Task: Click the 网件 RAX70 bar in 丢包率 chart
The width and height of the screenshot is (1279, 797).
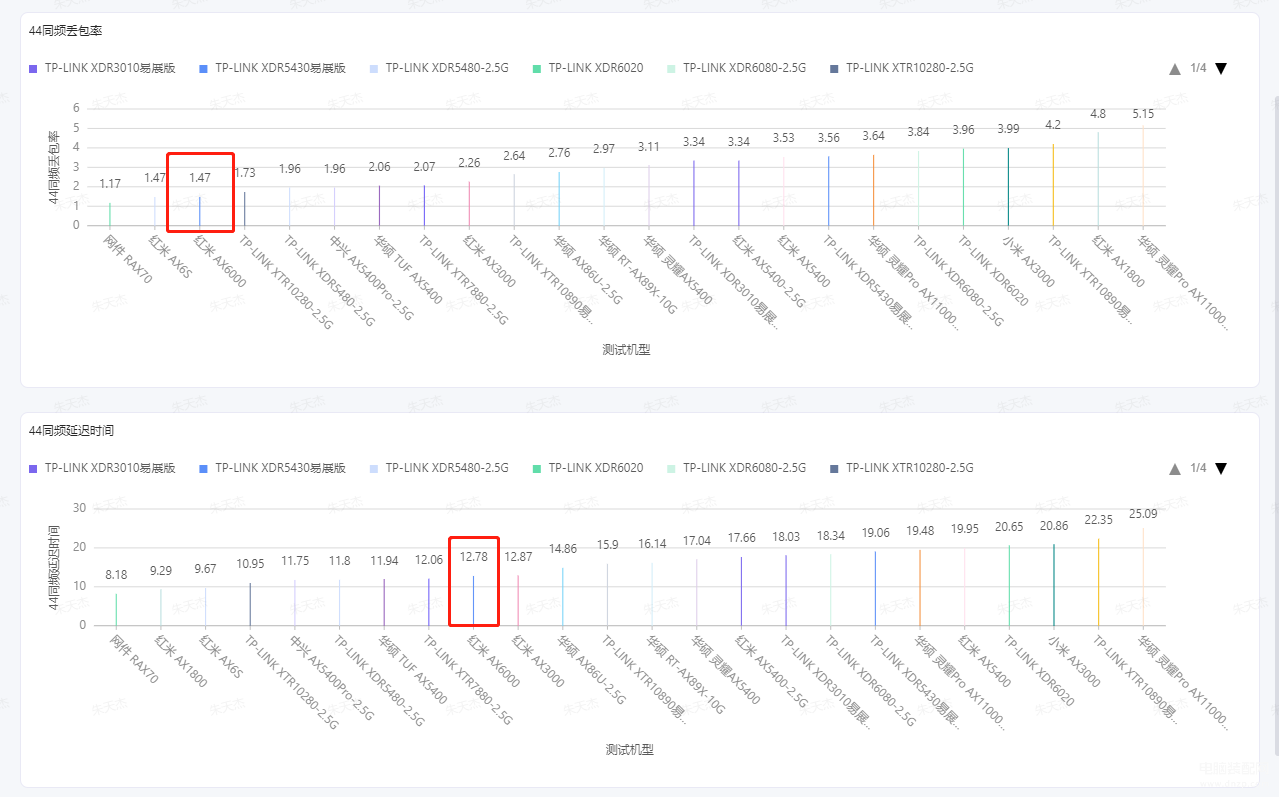Action: point(110,214)
